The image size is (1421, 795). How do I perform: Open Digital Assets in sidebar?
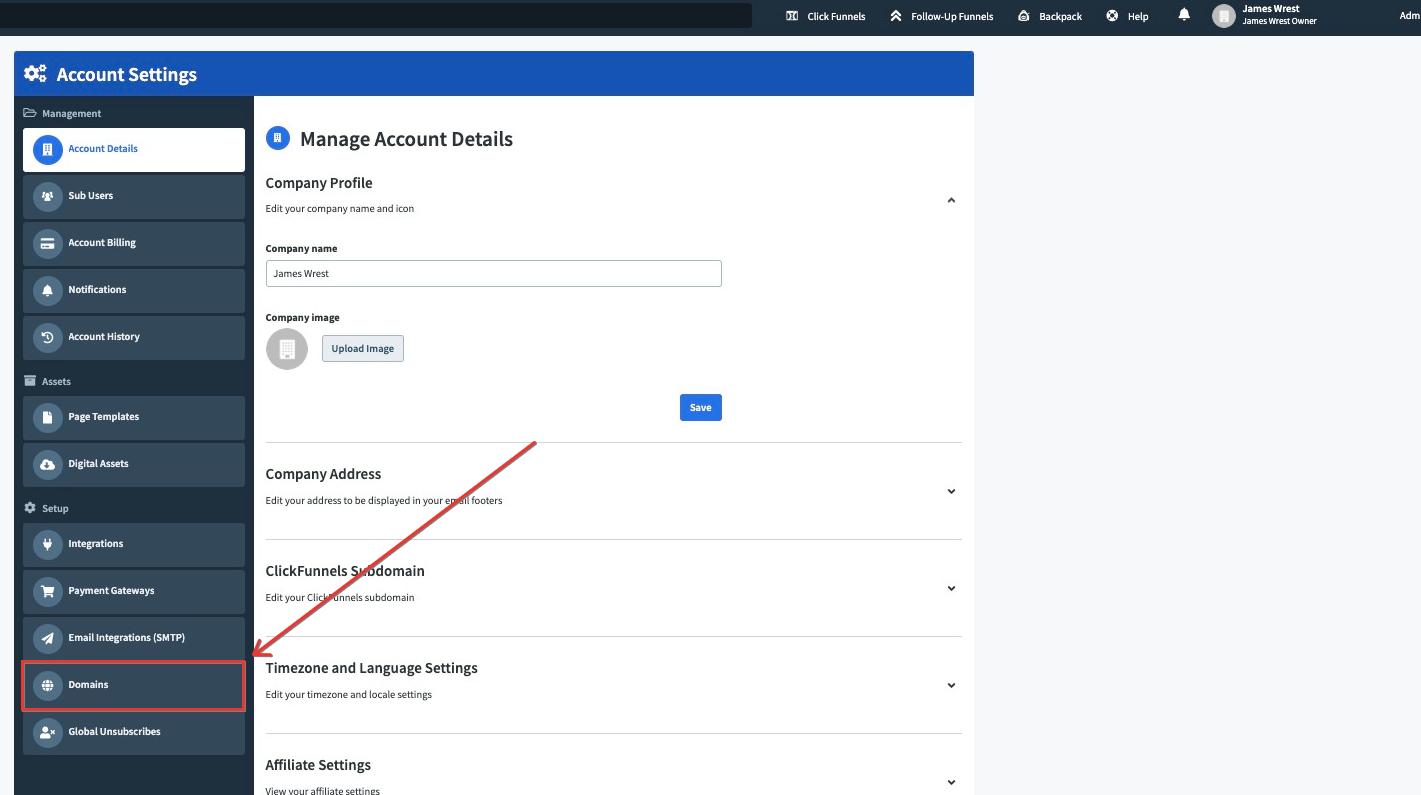(x=134, y=464)
